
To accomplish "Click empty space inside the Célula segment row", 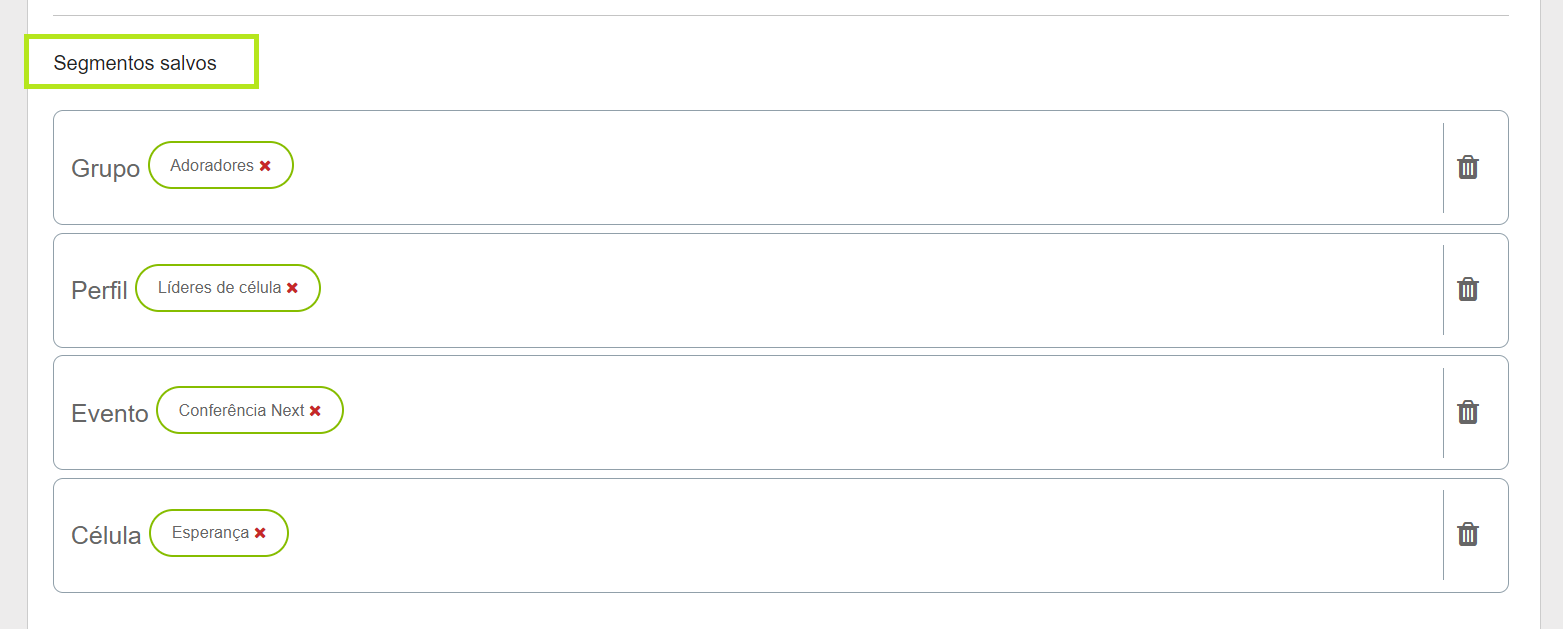I will click(860, 535).
